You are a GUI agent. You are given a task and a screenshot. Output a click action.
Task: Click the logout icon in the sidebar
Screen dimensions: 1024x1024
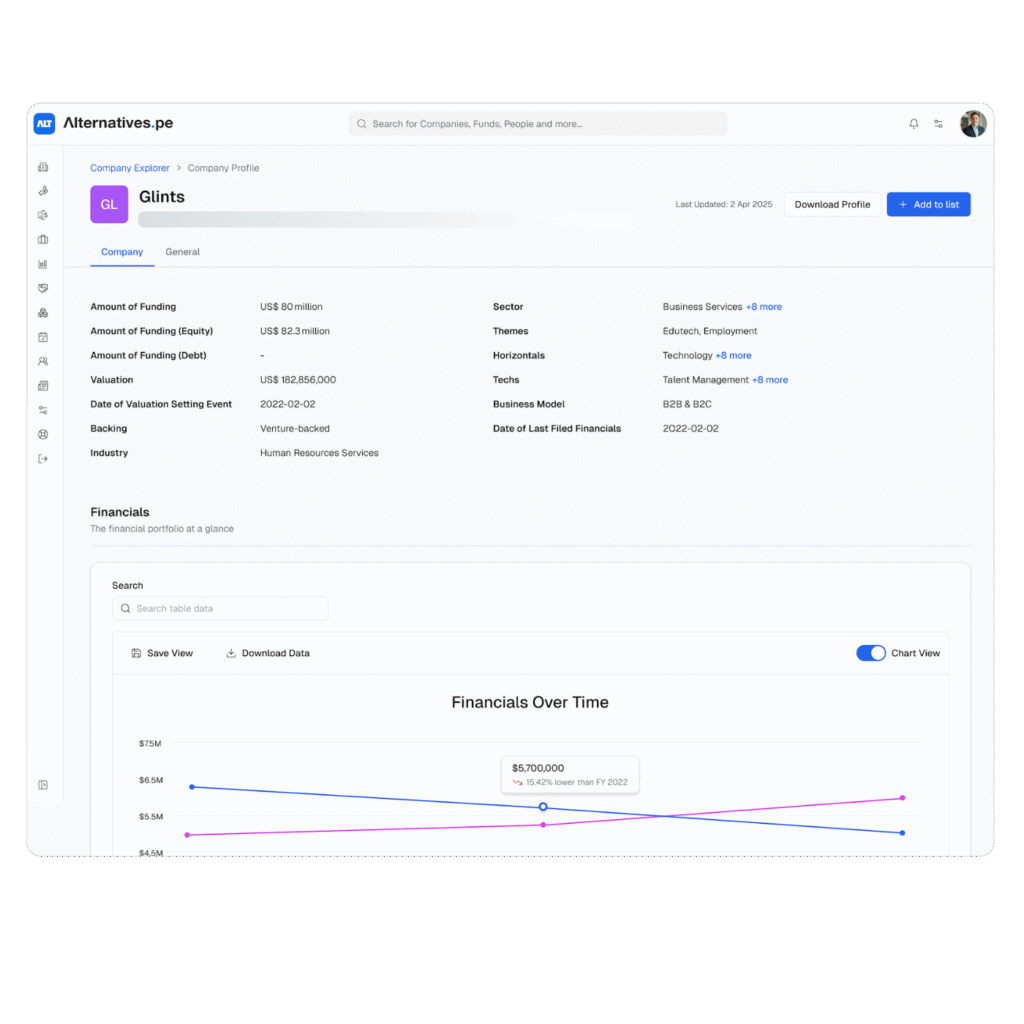43,459
